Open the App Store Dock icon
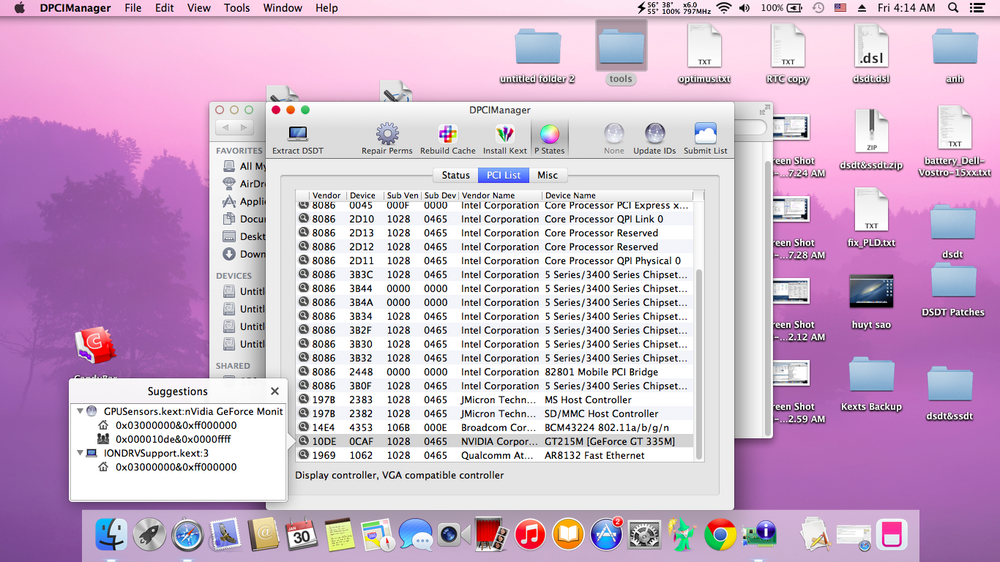 pos(605,535)
